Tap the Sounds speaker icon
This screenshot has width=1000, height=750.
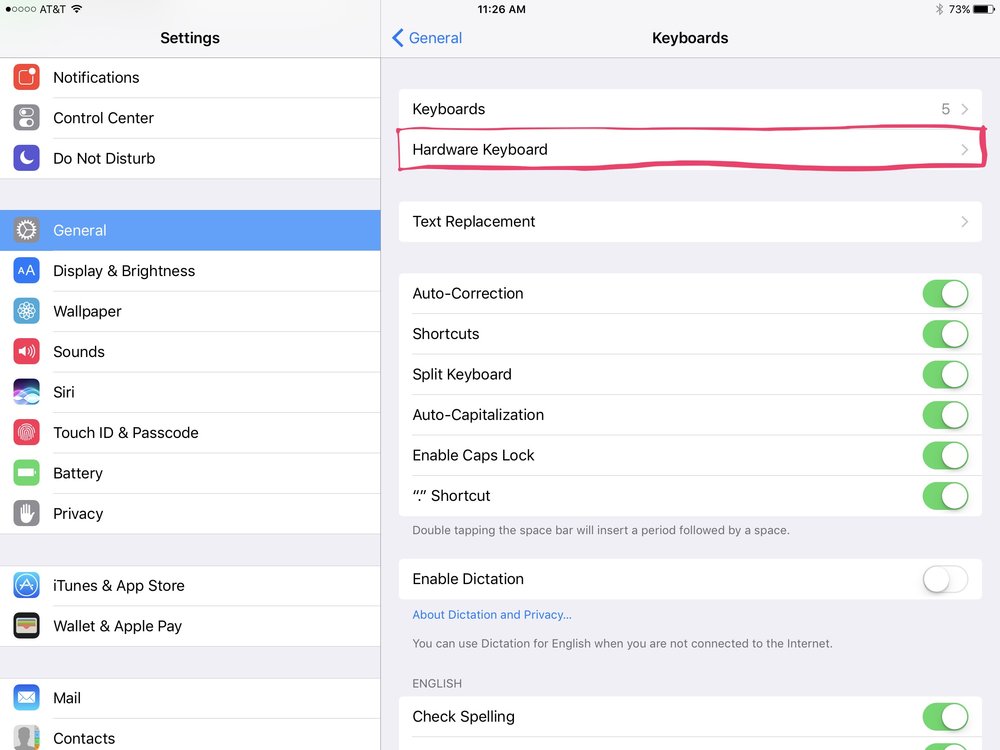coord(27,352)
